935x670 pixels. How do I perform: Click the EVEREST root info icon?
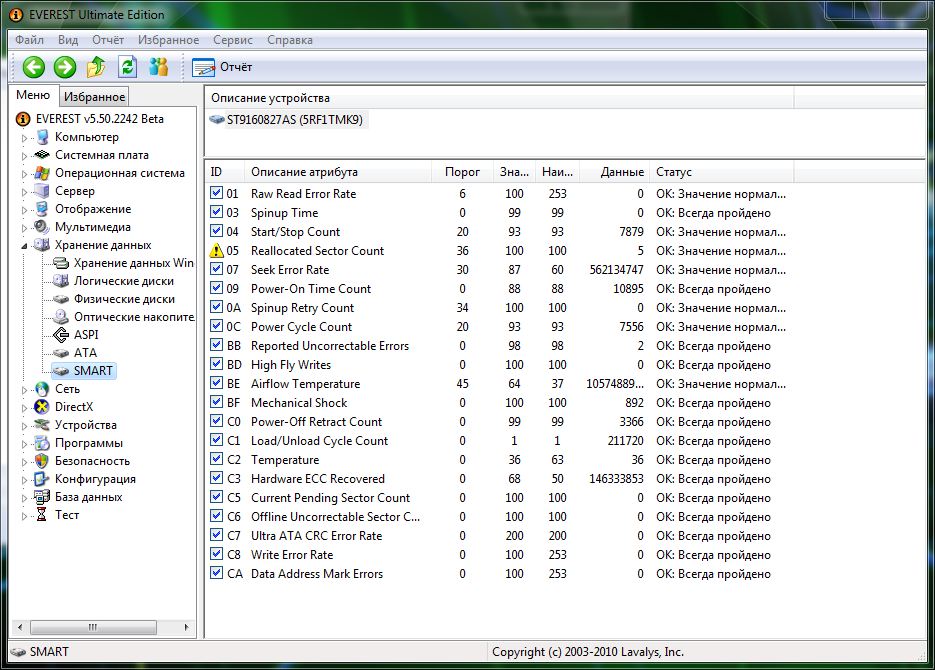coord(23,119)
